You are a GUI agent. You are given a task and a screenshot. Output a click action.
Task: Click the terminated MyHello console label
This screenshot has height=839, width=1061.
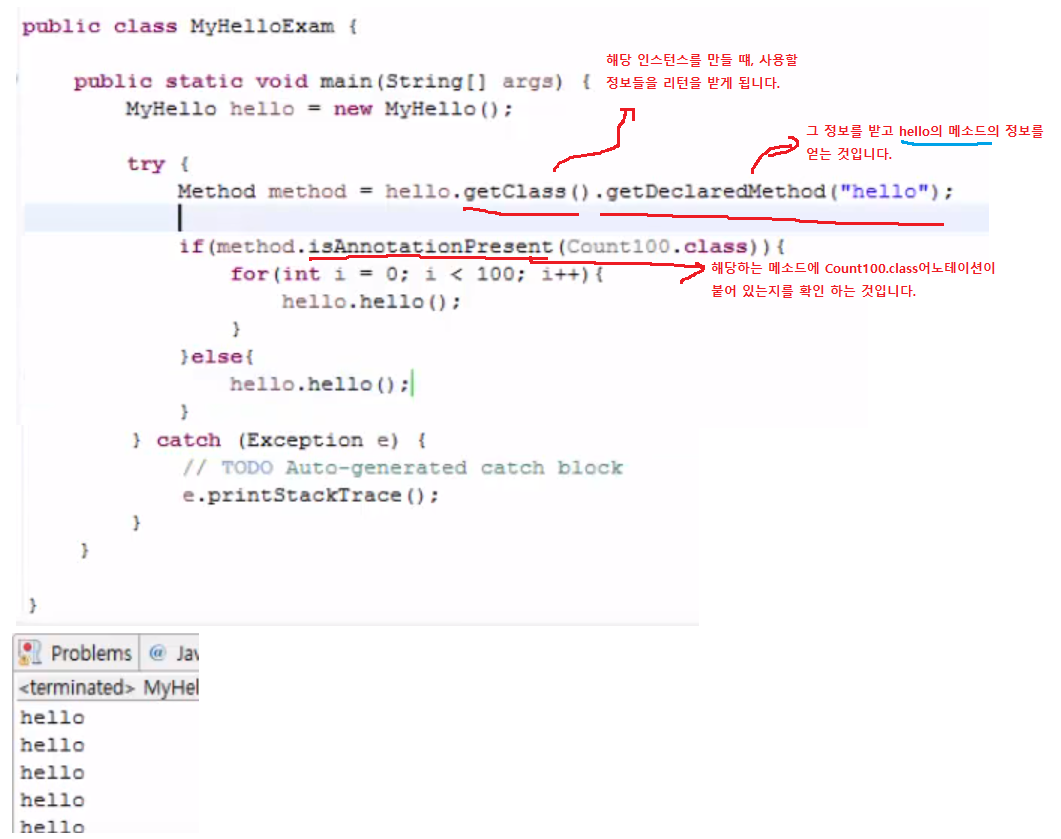point(108,687)
